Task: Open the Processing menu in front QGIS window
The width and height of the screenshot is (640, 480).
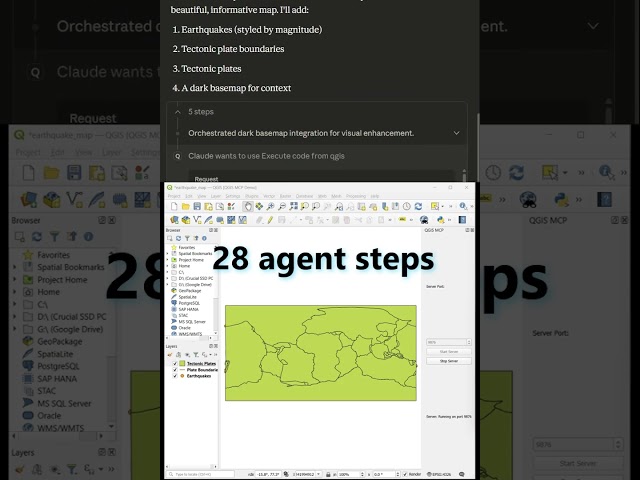Action: [356, 196]
